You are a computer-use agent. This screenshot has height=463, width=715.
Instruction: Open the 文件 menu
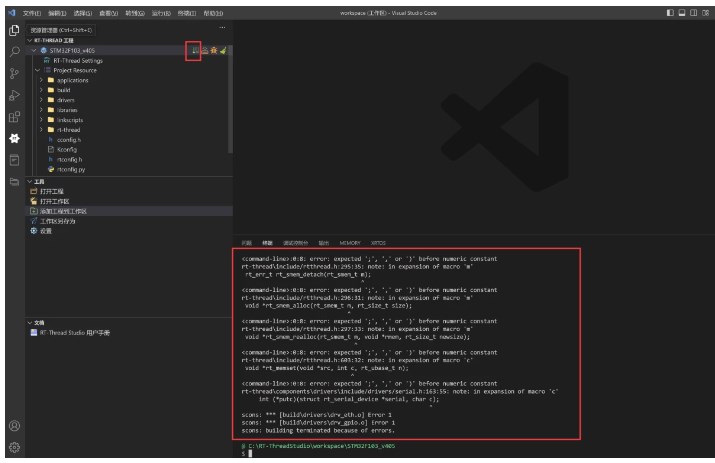(x=31, y=13)
